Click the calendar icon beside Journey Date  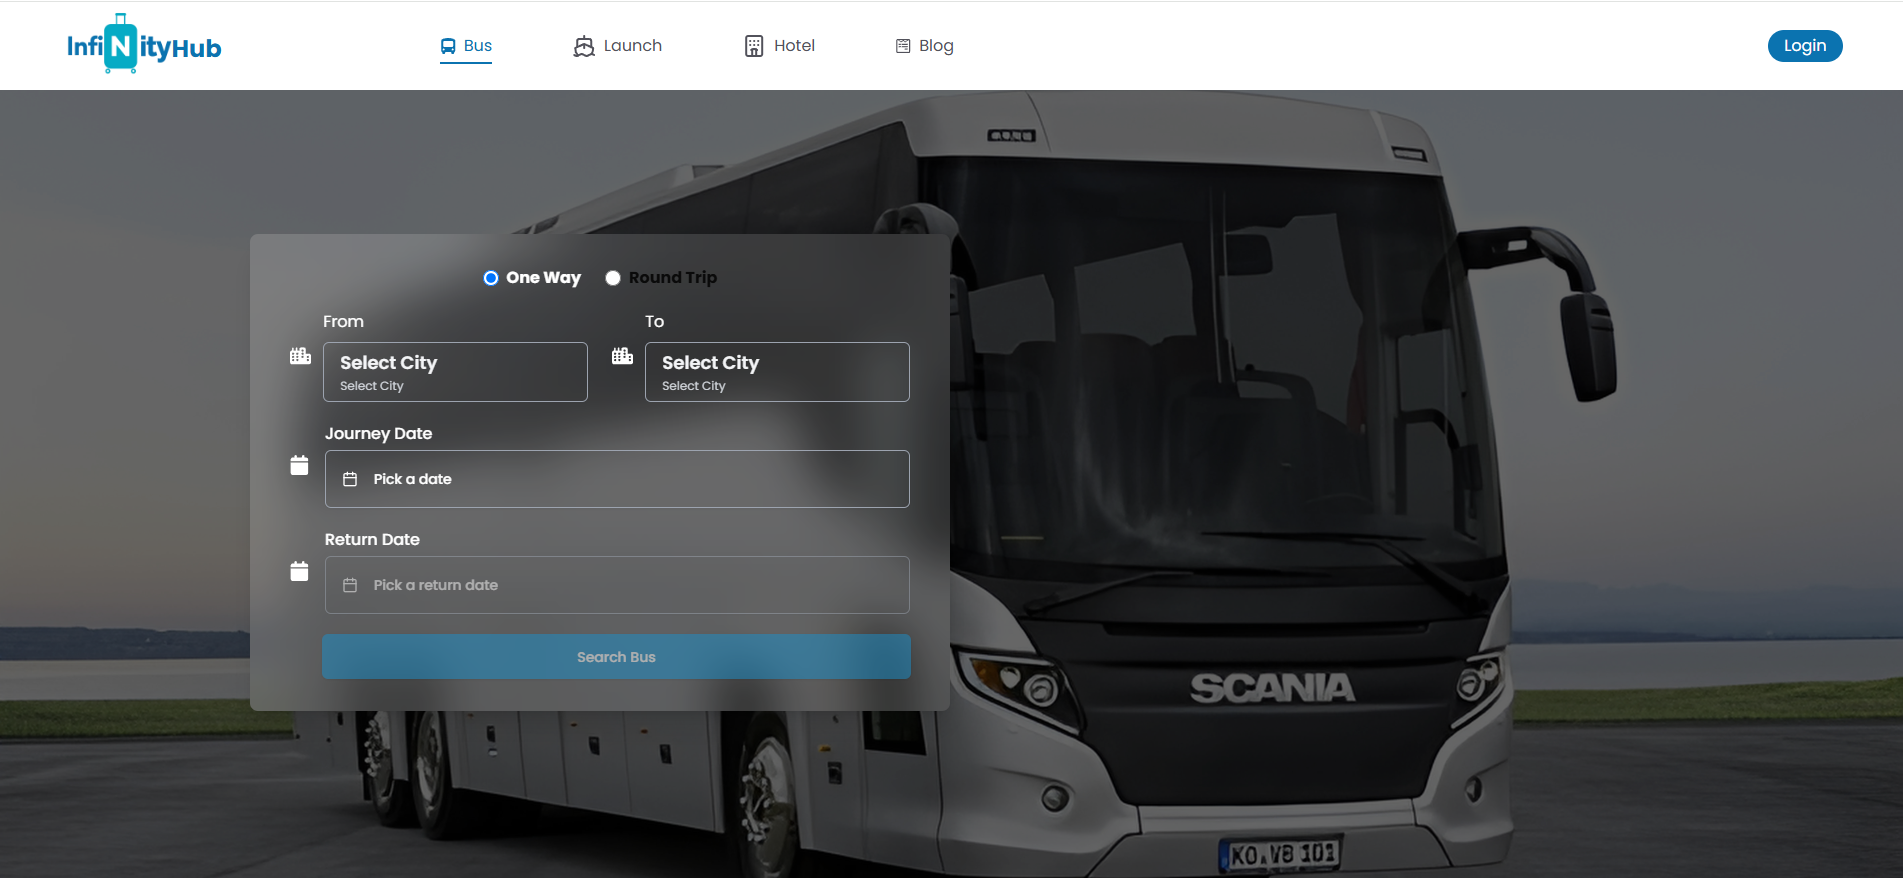tap(299, 465)
